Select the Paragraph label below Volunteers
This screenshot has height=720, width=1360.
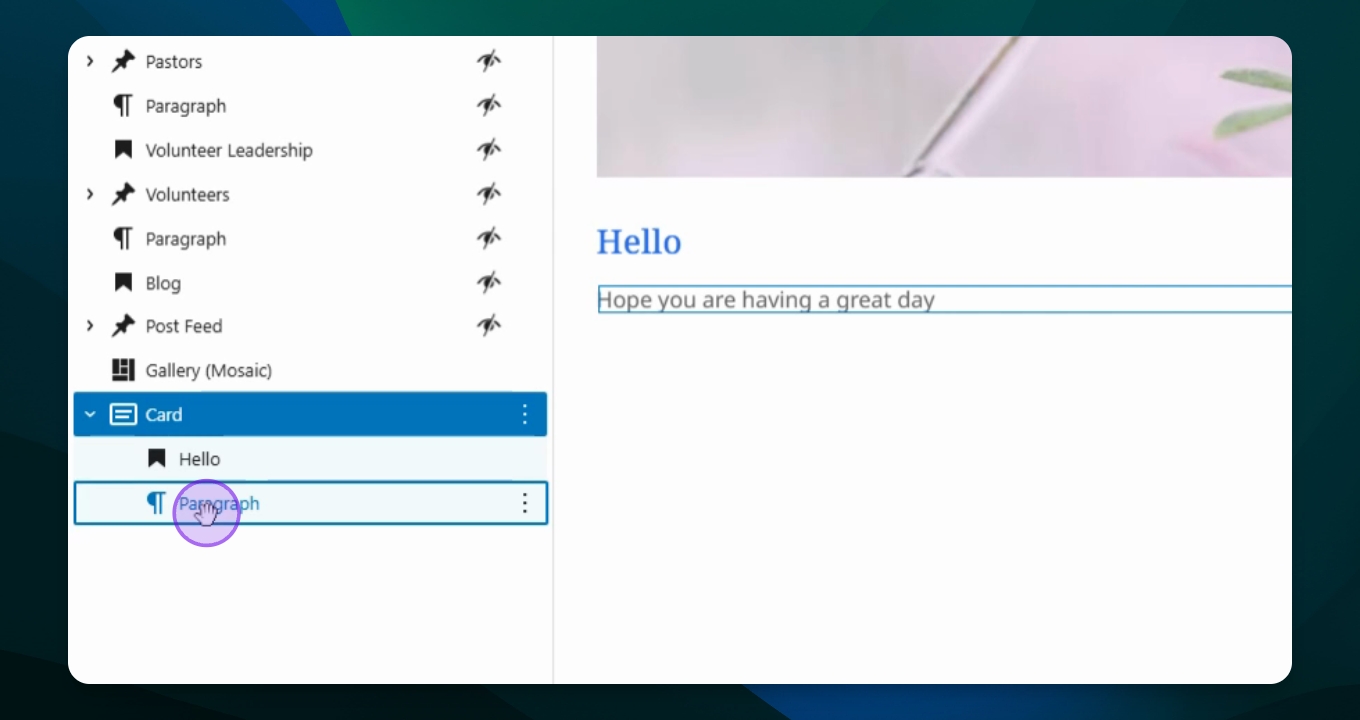click(186, 239)
